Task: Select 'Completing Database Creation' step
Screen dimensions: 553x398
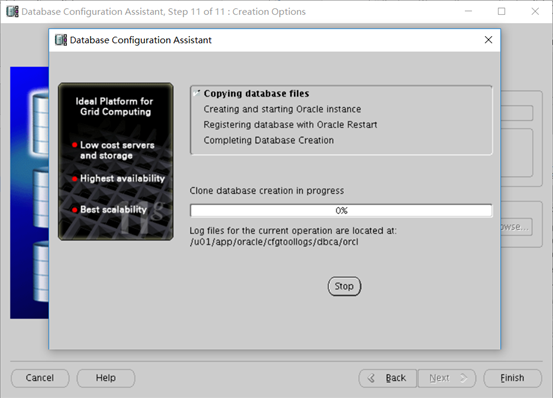Action: [x=268, y=140]
